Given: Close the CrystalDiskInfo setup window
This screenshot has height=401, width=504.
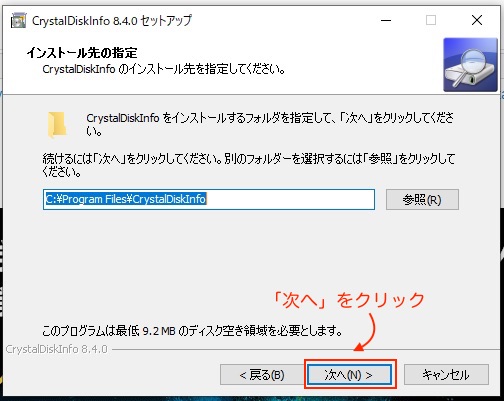Looking at the screenshot, I should click(477, 20).
